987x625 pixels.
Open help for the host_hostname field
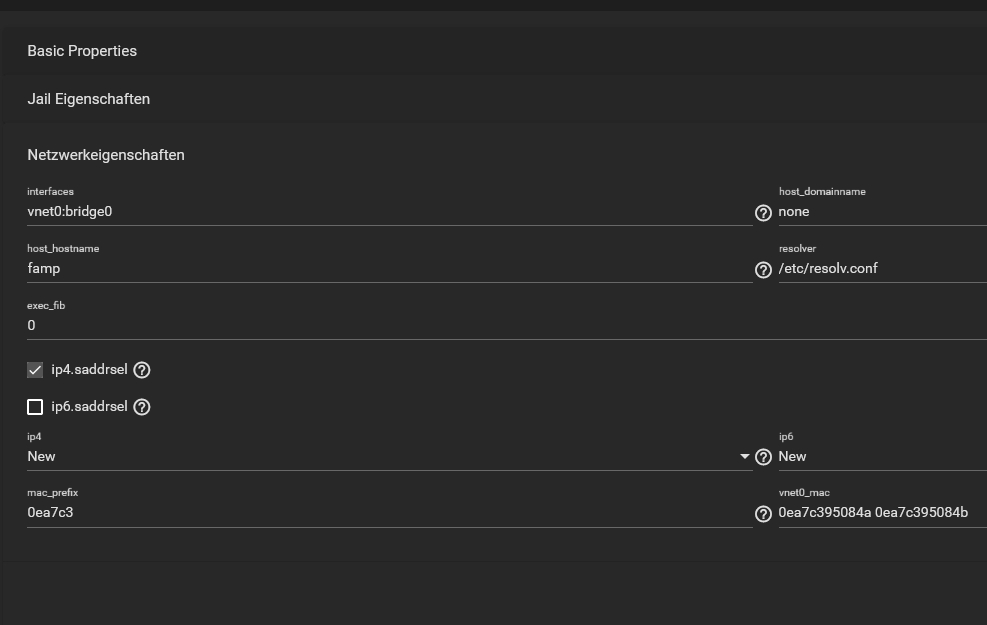[x=763, y=270]
